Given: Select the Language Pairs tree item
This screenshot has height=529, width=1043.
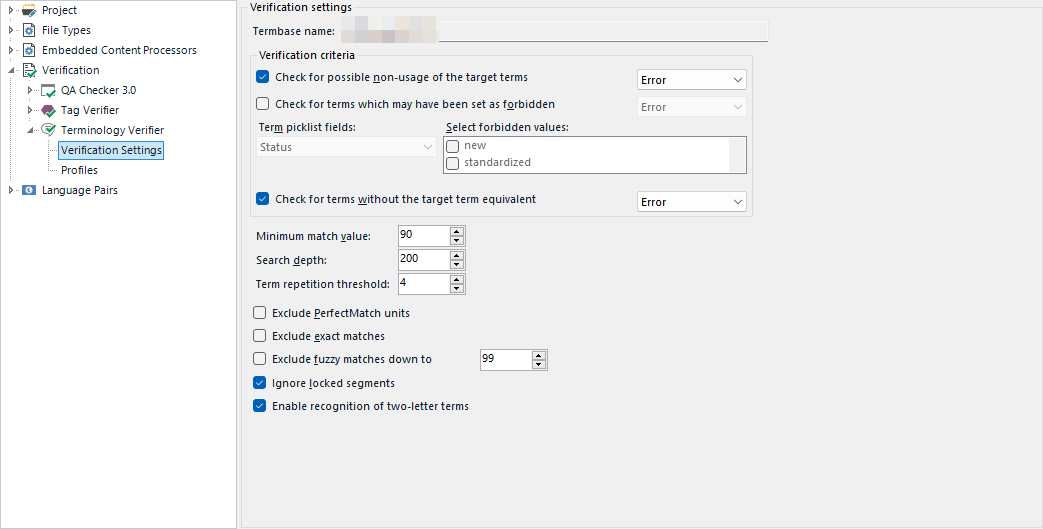Looking at the screenshot, I should (80, 190).
